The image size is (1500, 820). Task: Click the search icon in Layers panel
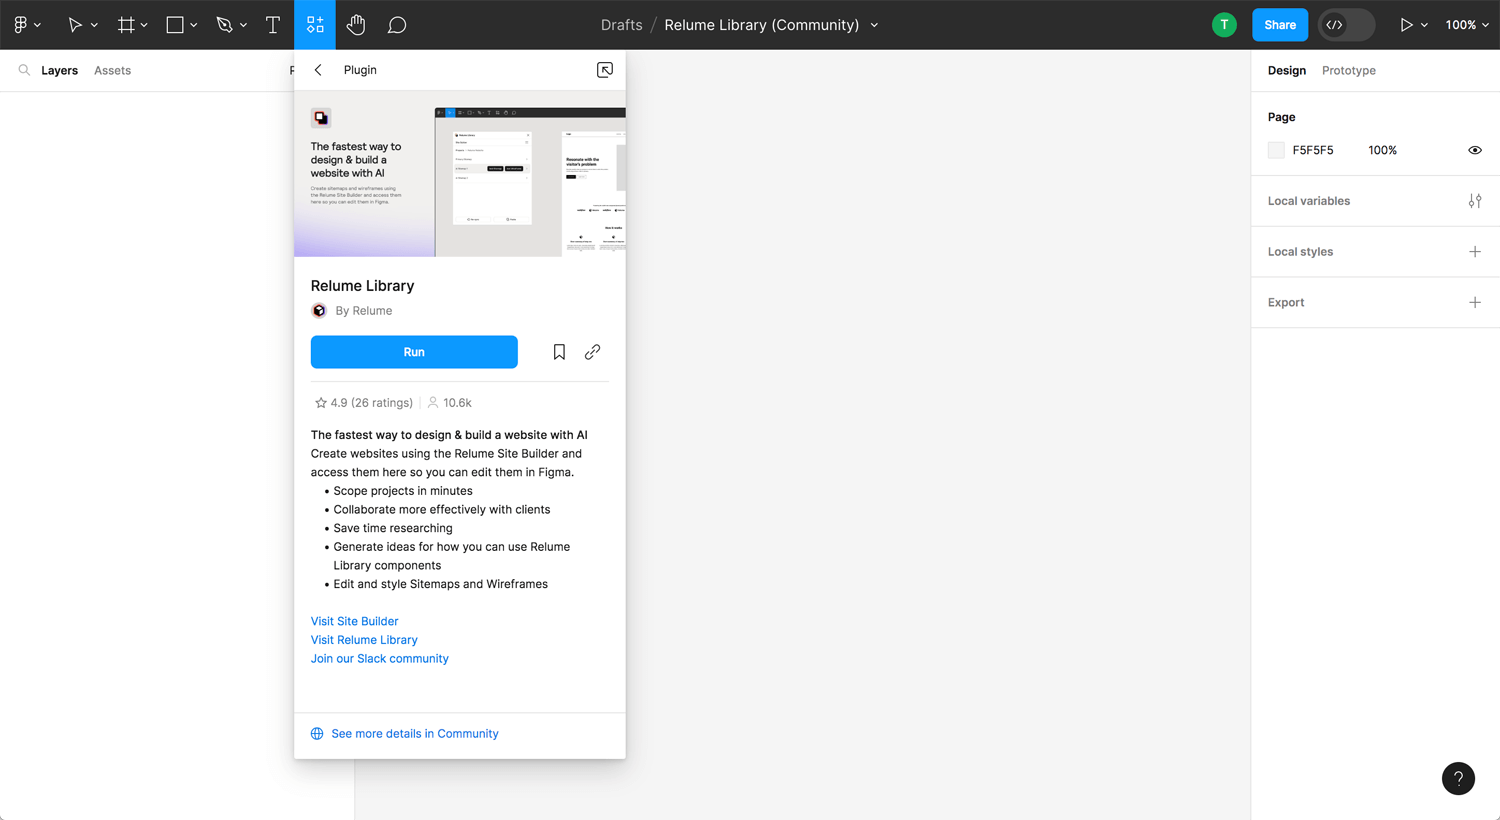click(x=24, y=70)
